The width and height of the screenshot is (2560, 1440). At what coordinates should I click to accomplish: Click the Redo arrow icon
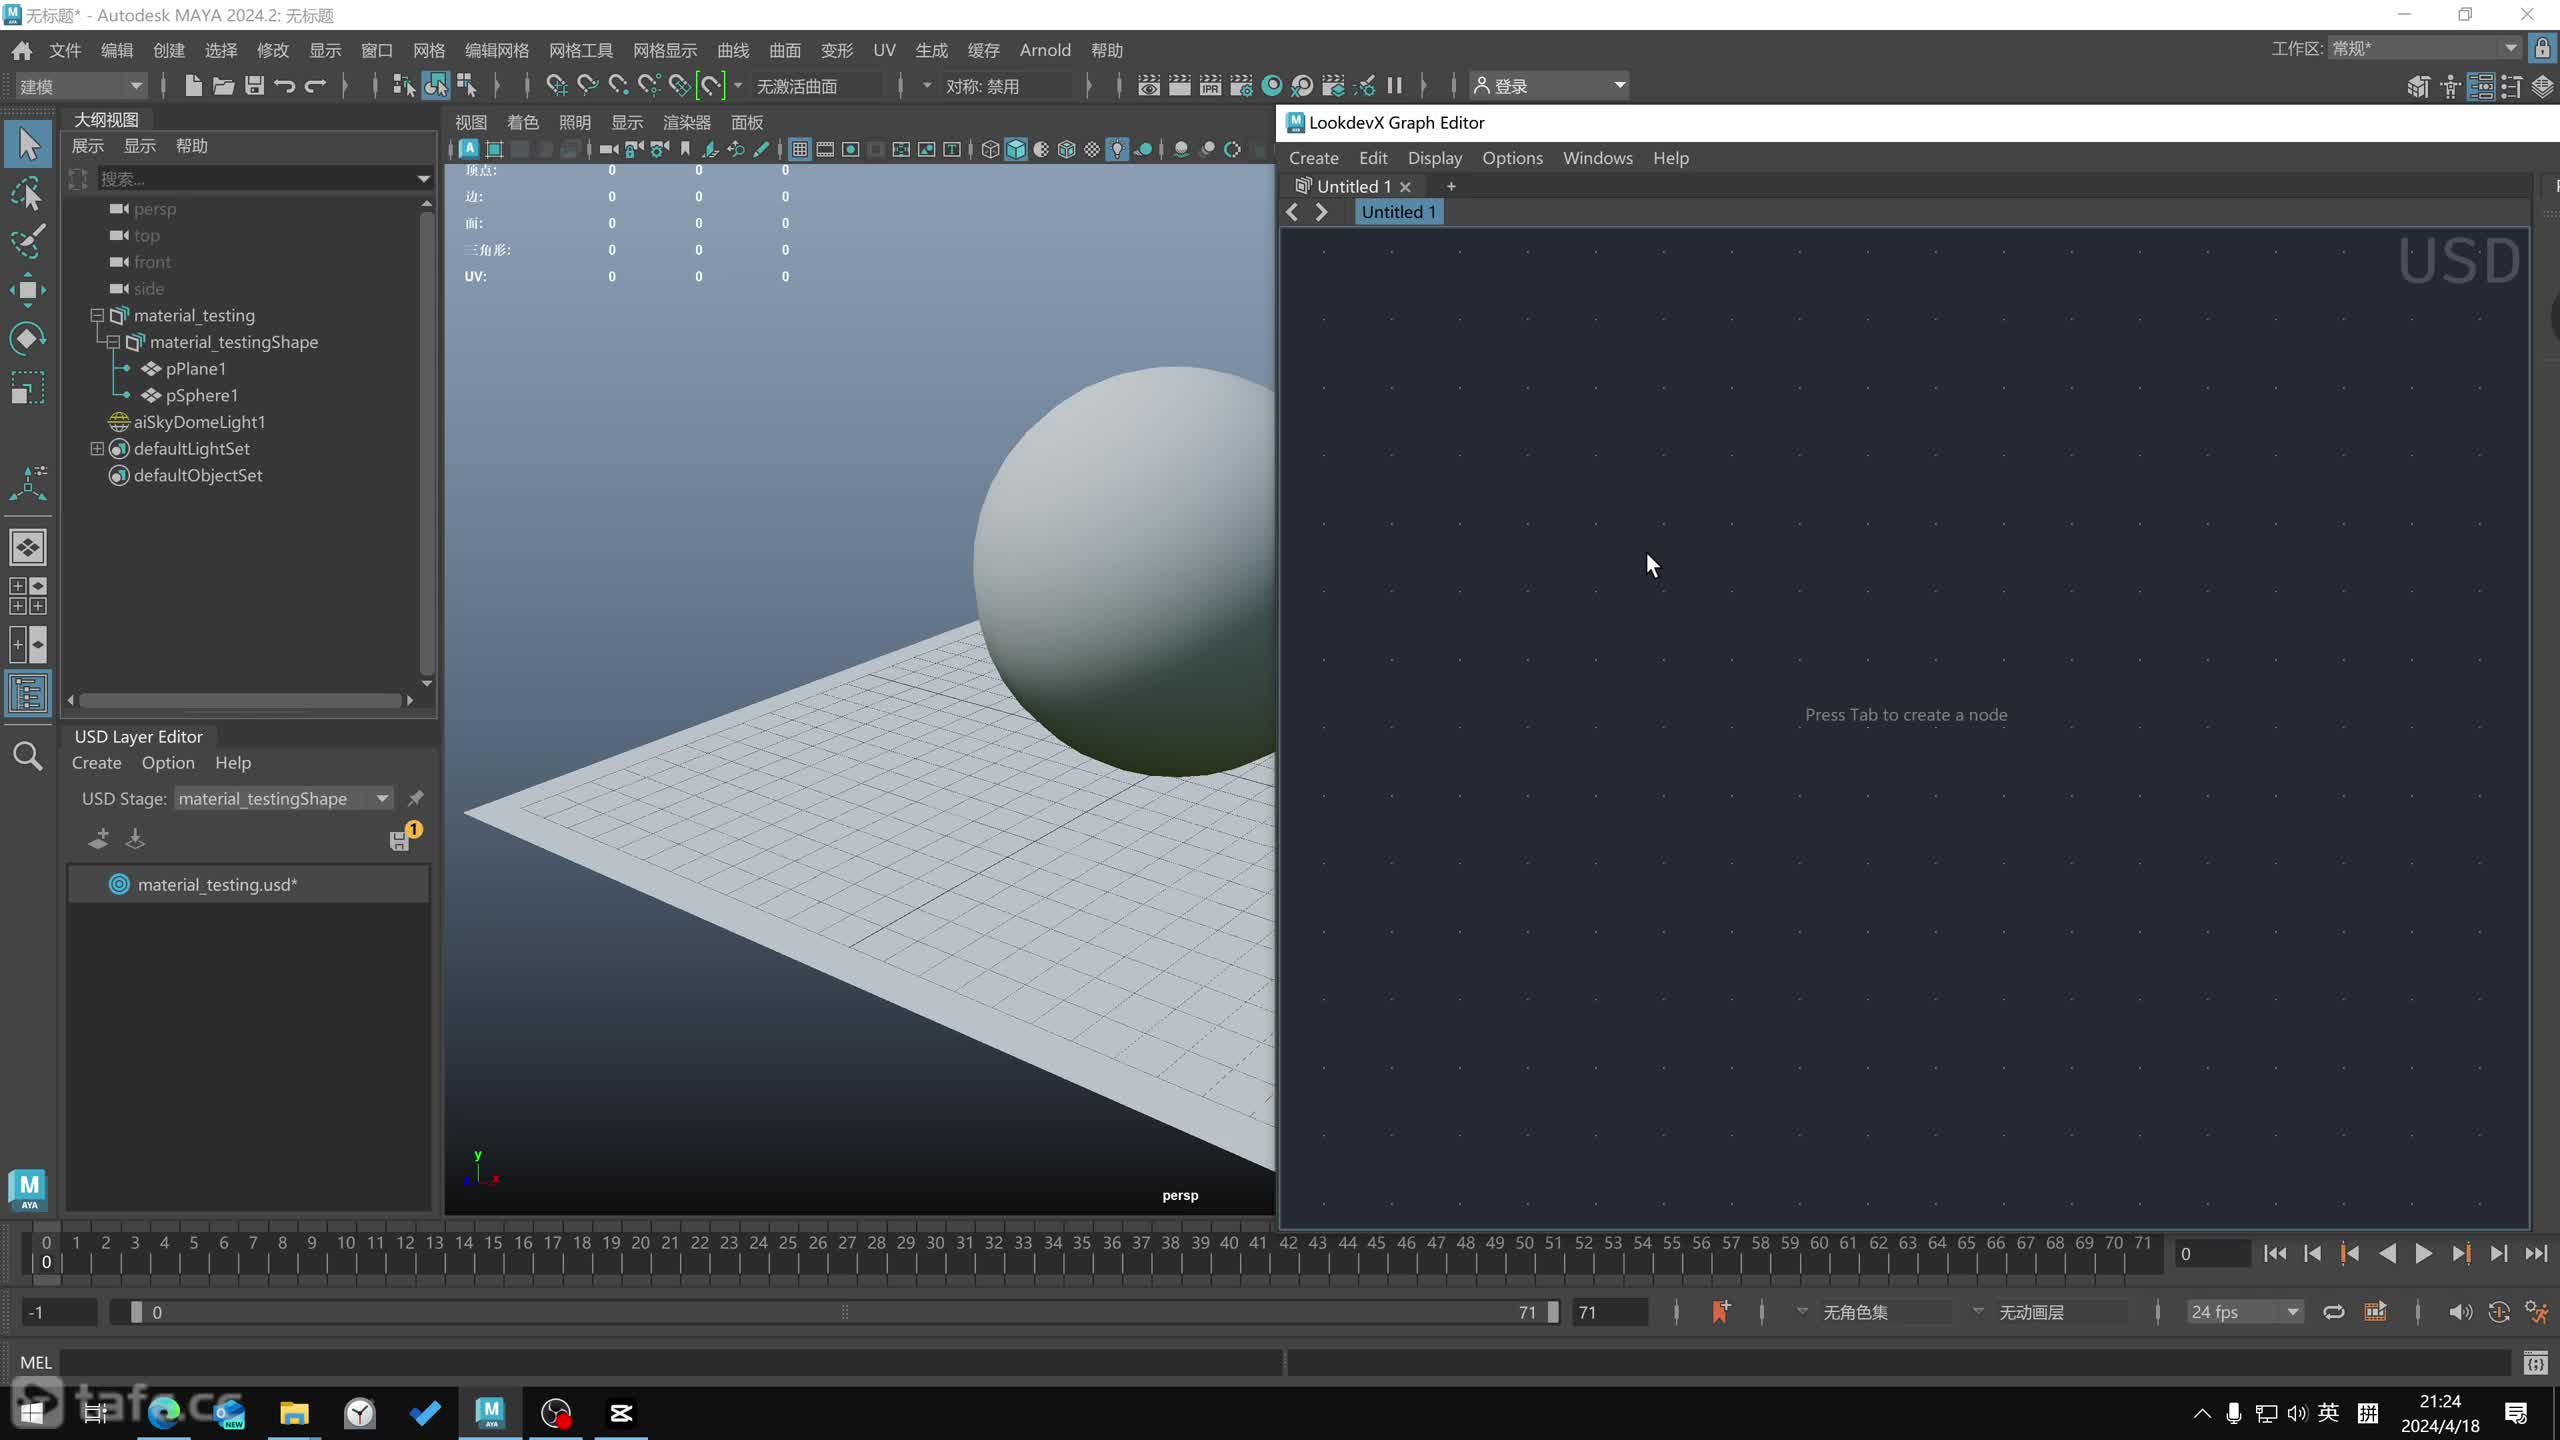point(316,86)
